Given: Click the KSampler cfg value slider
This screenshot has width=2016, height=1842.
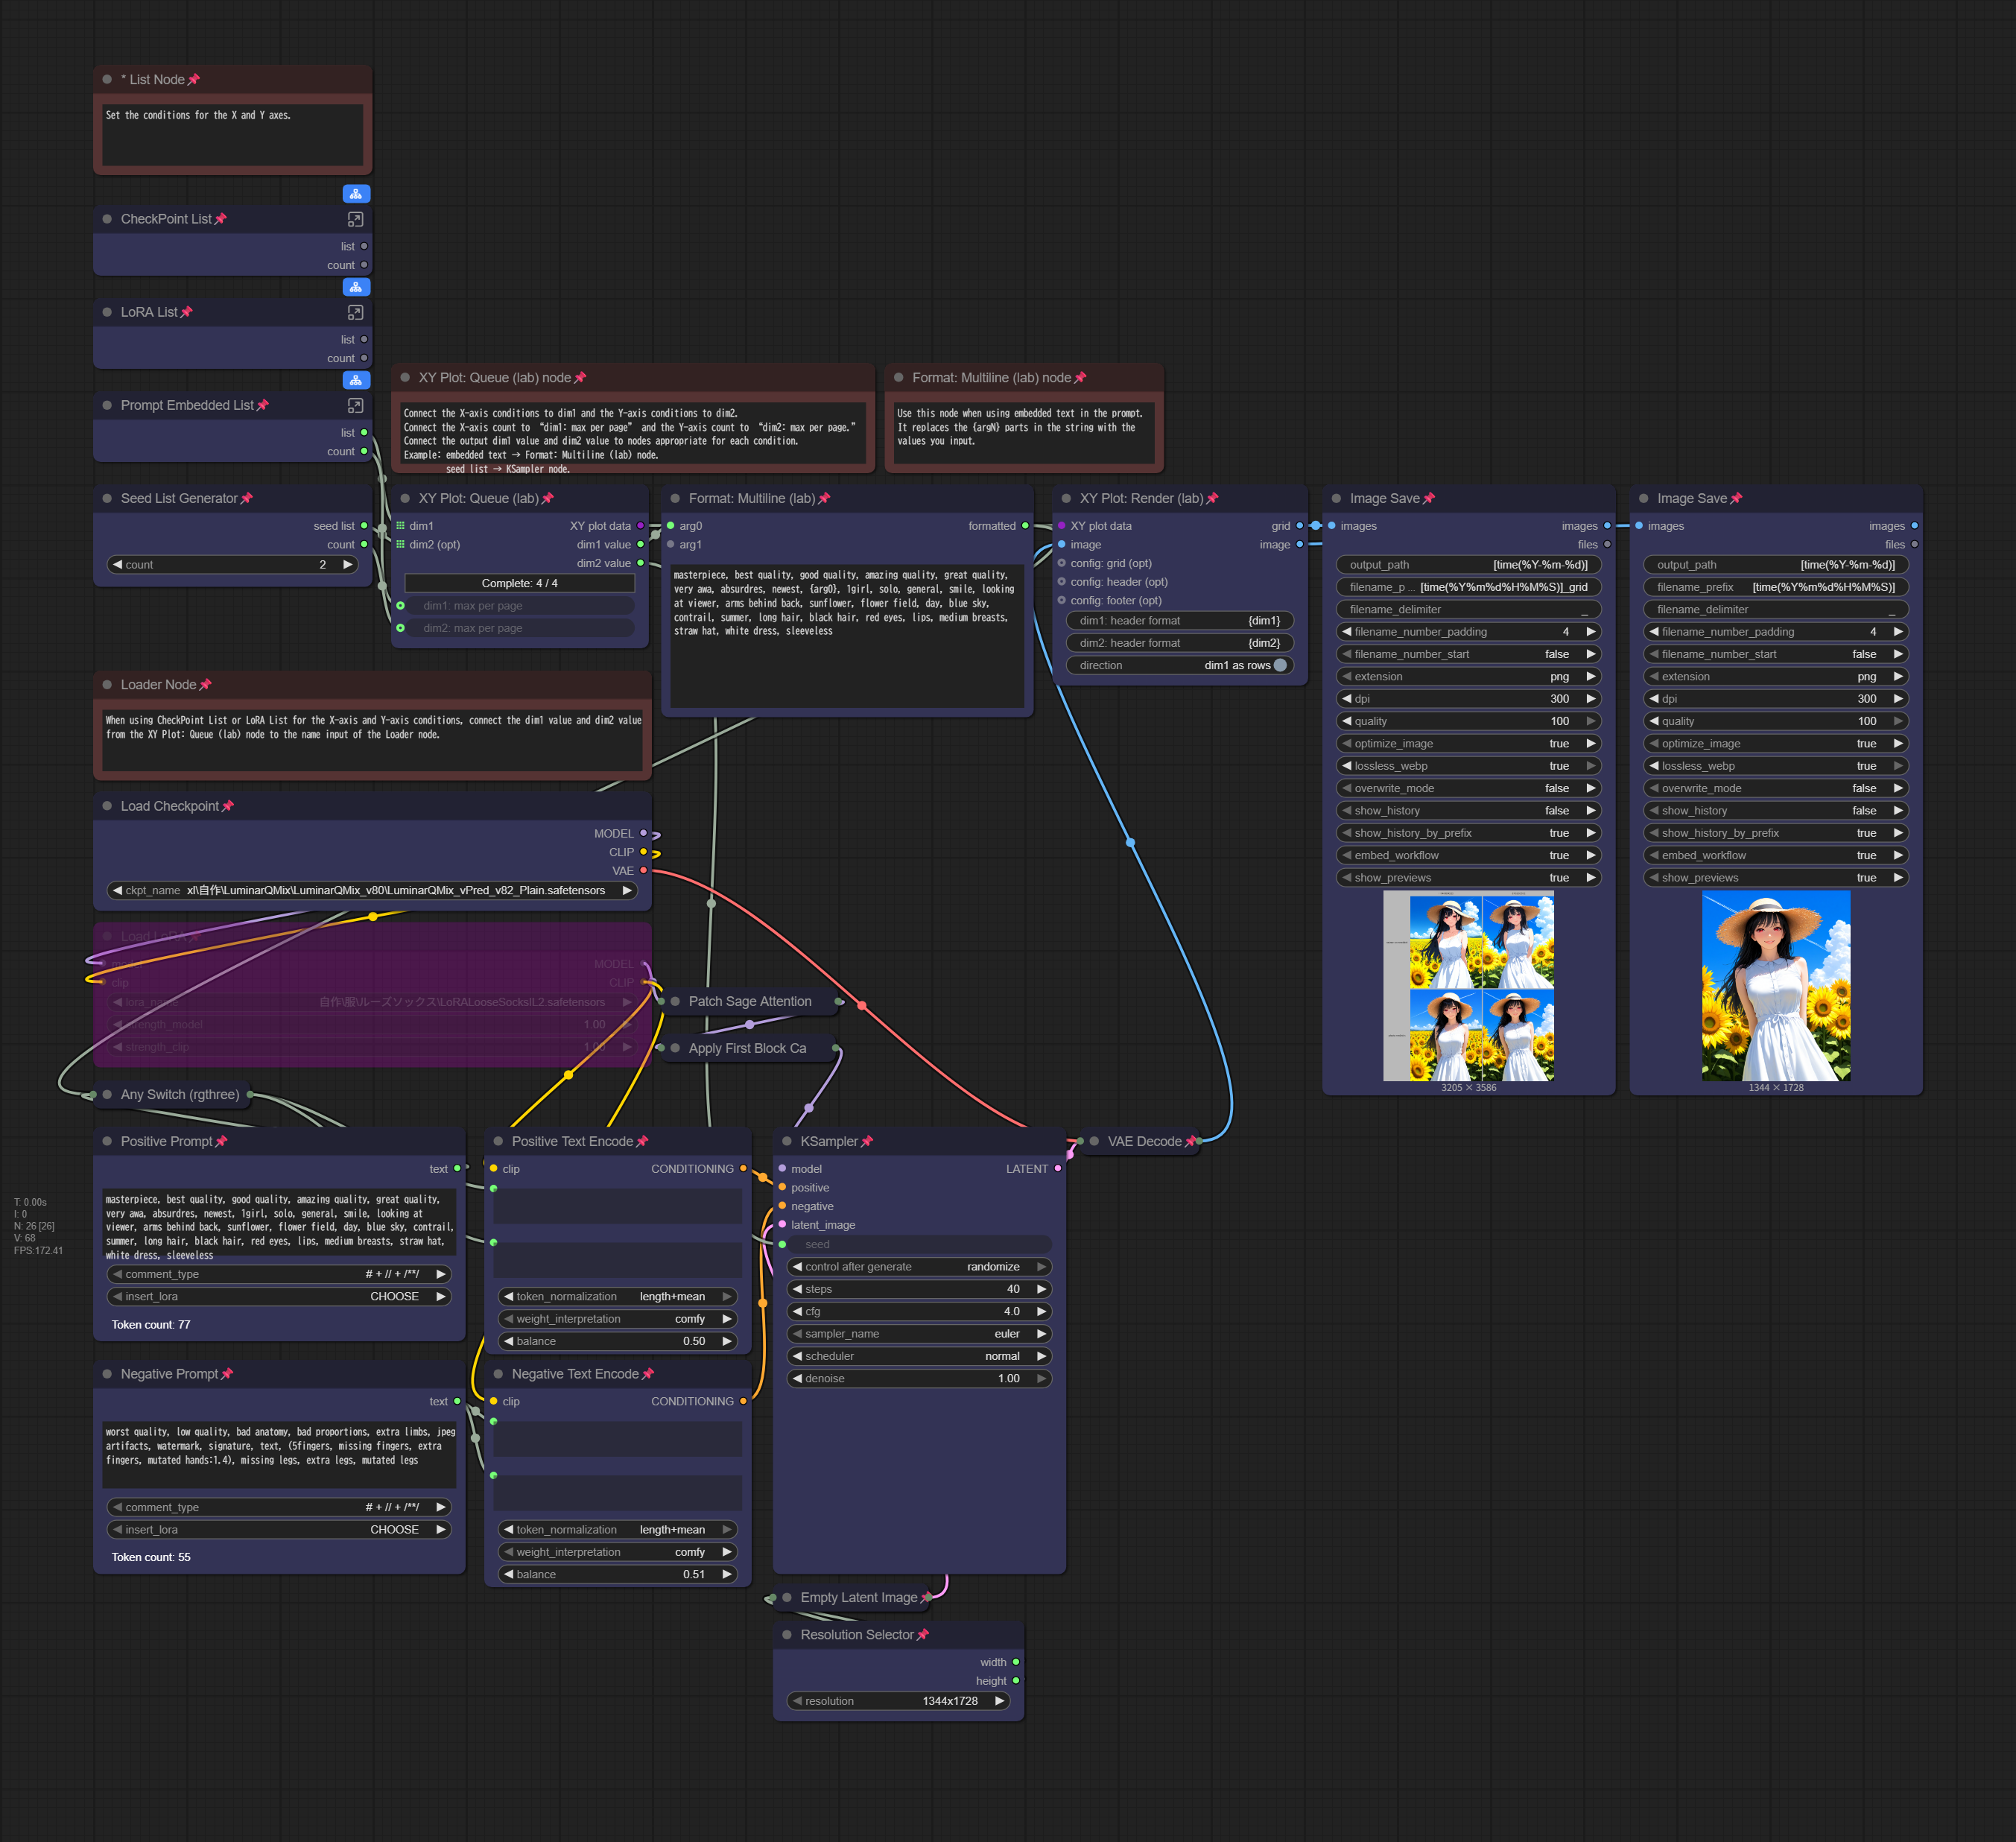Looking at the screenshot, I should point(919,1311).
